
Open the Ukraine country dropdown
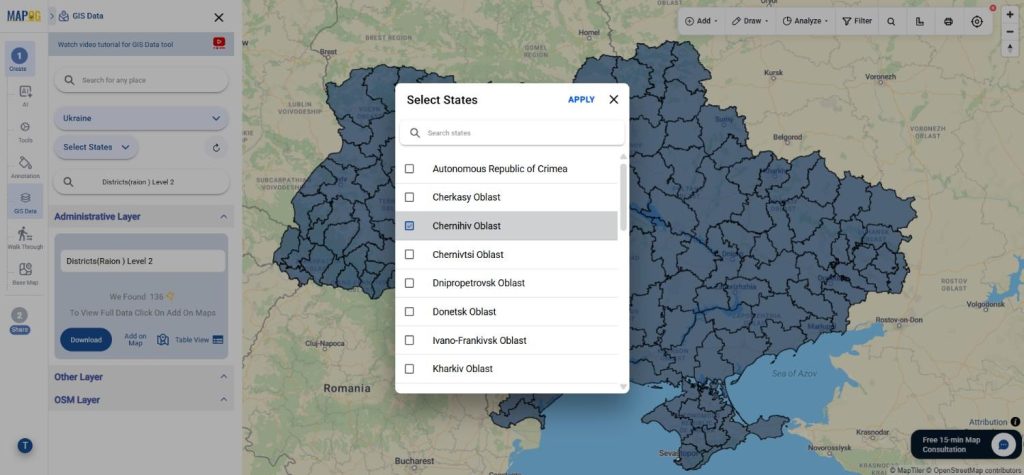point(141,118)
